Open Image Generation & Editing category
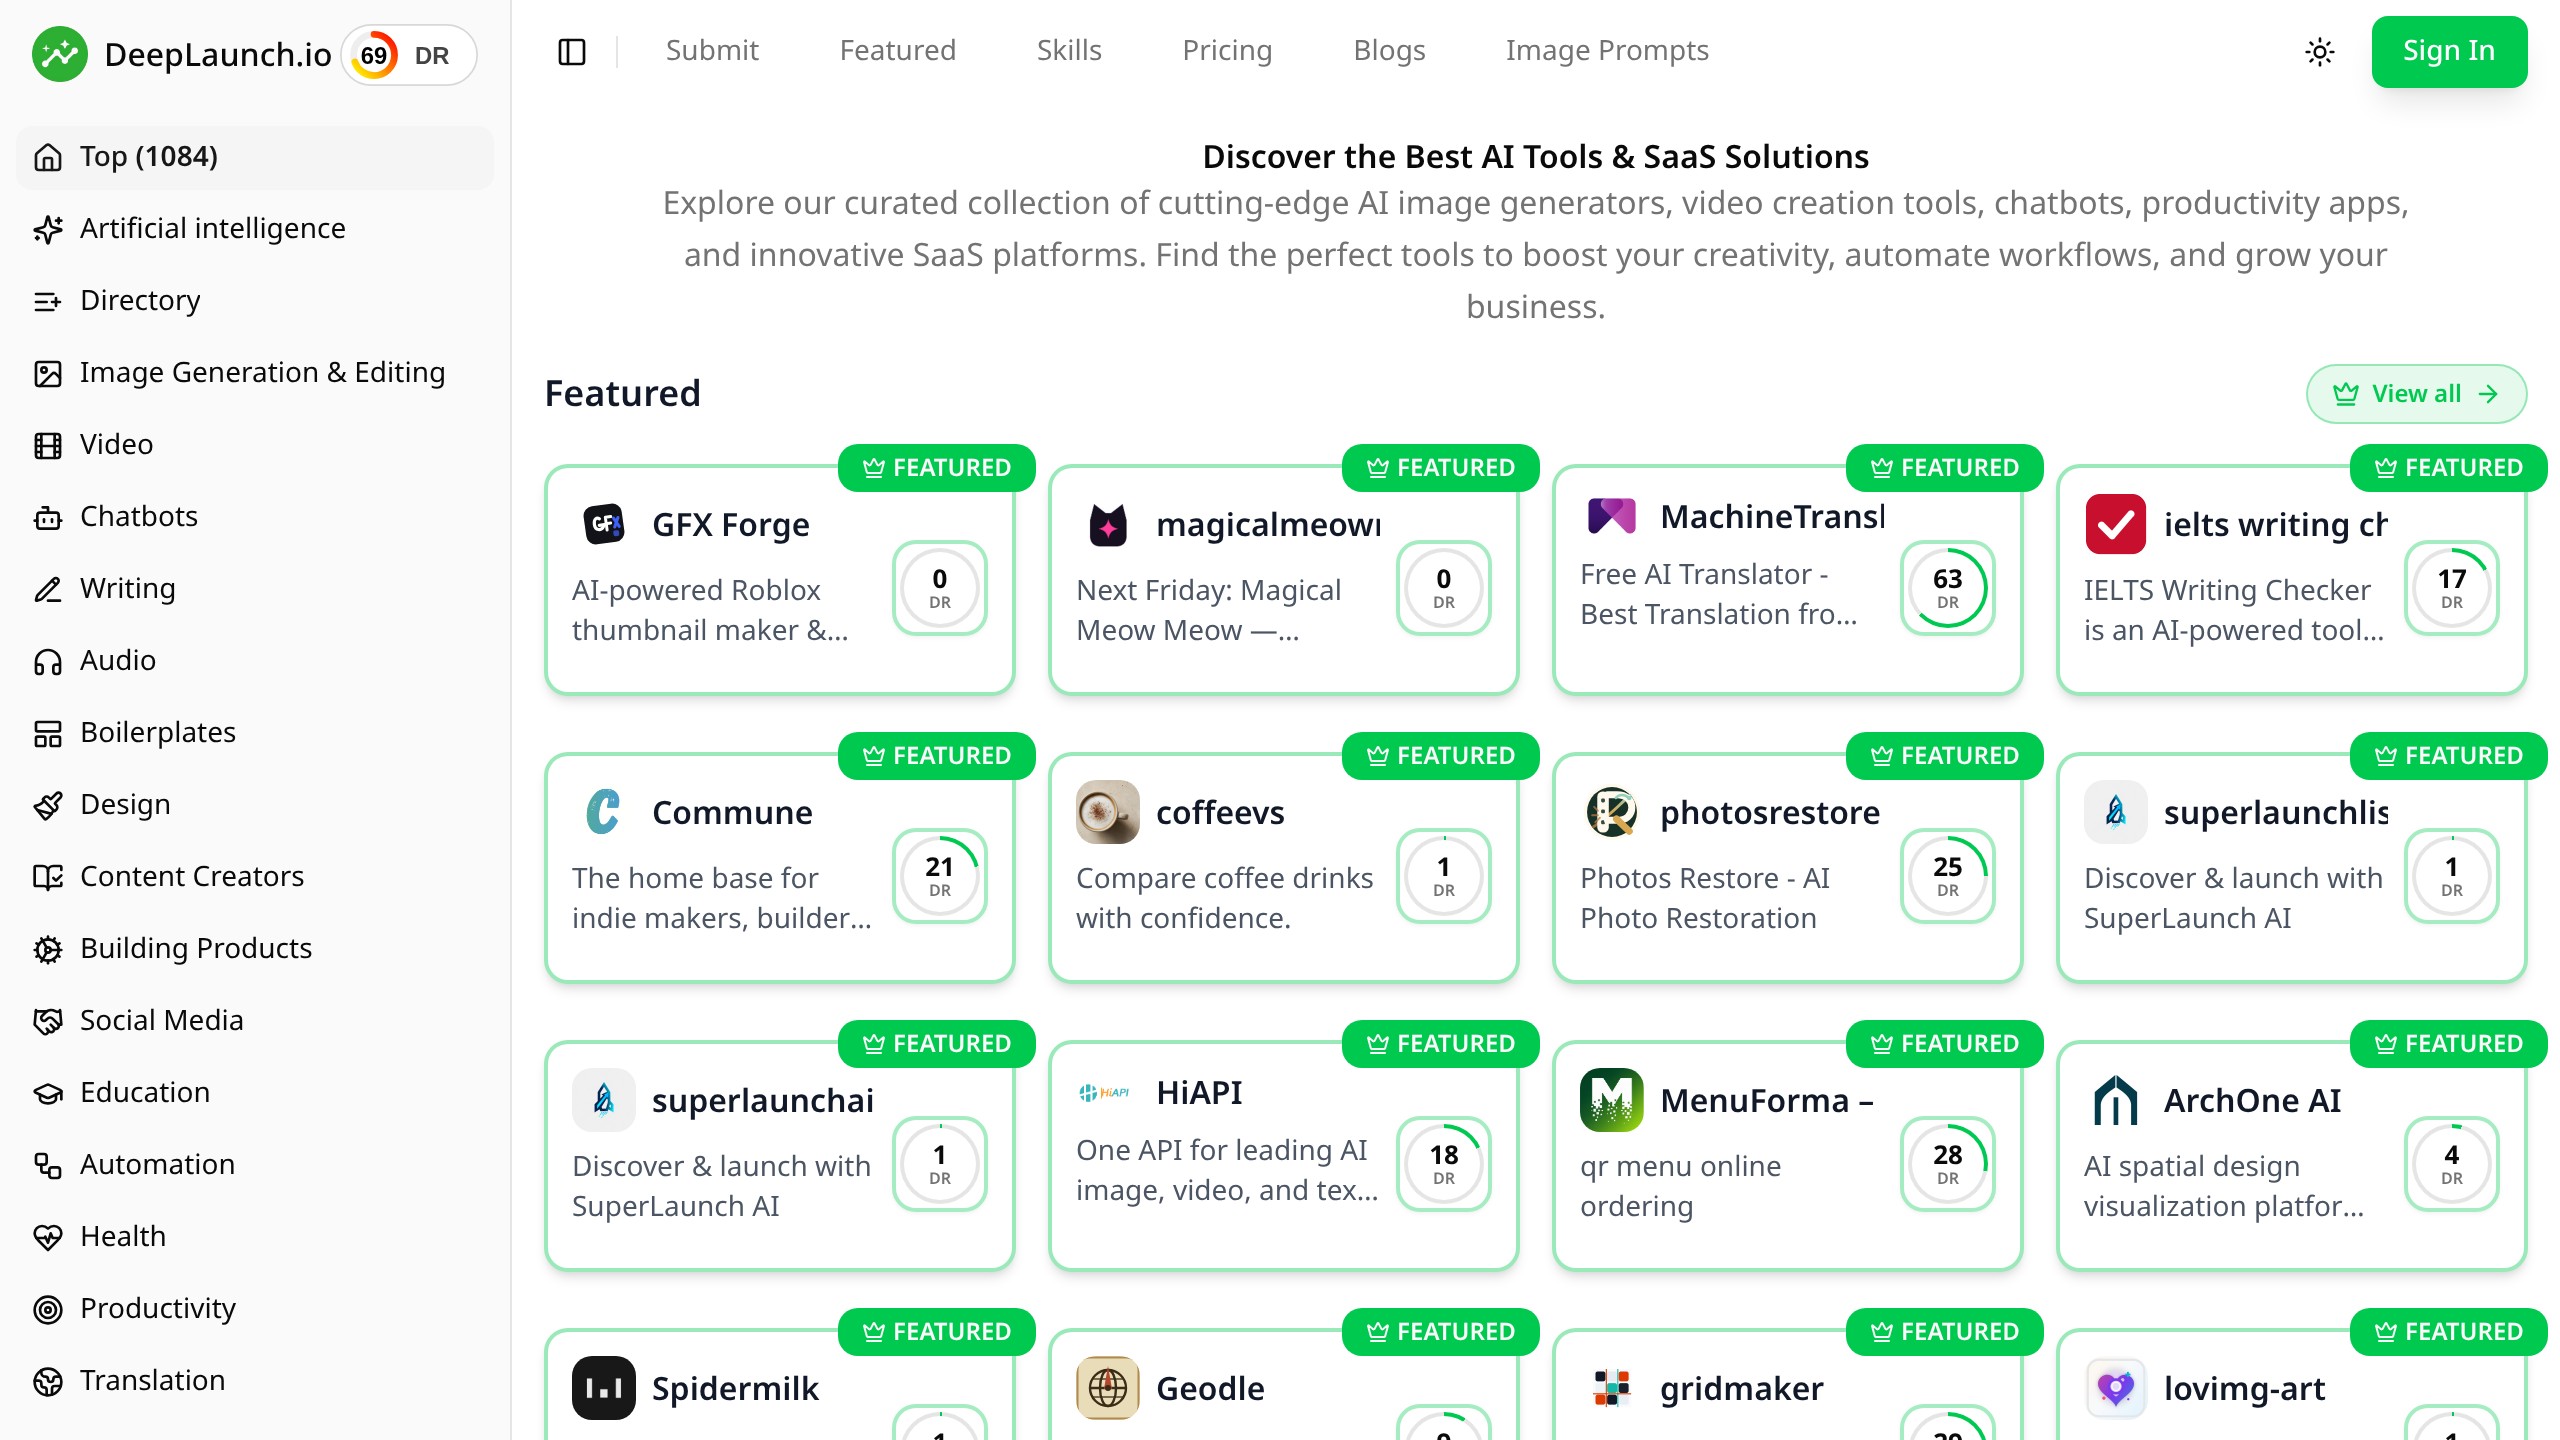Viewport: 2560px width, 1440px height. point(255,372)
